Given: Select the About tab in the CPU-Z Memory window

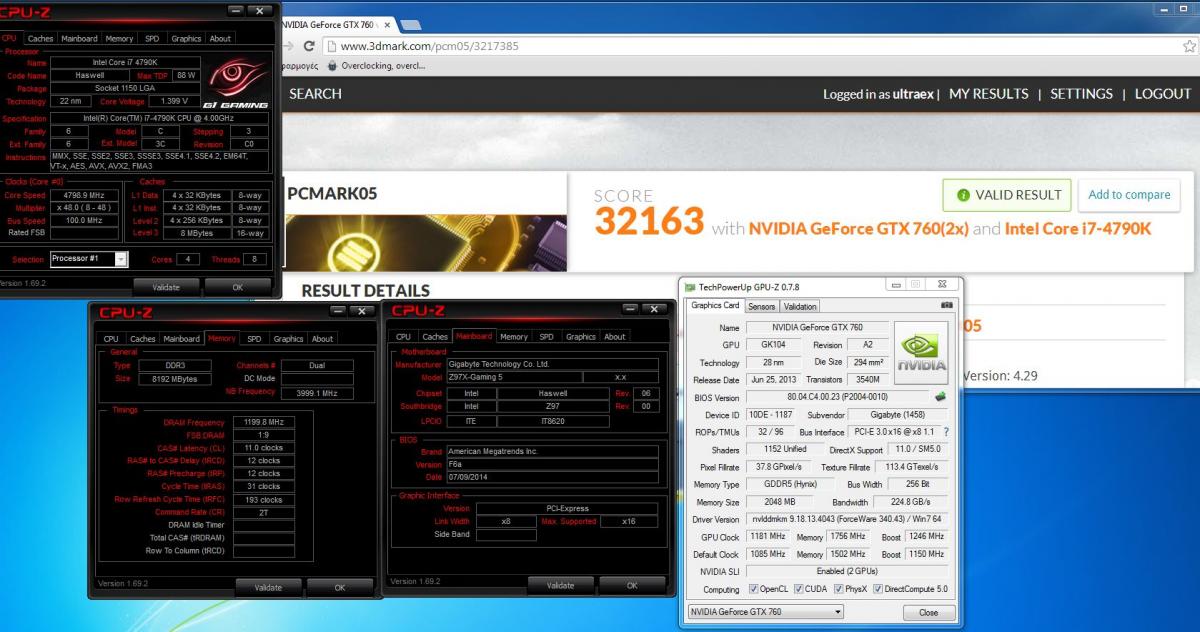Looking at the screenshot, I should tap(322, 338).
